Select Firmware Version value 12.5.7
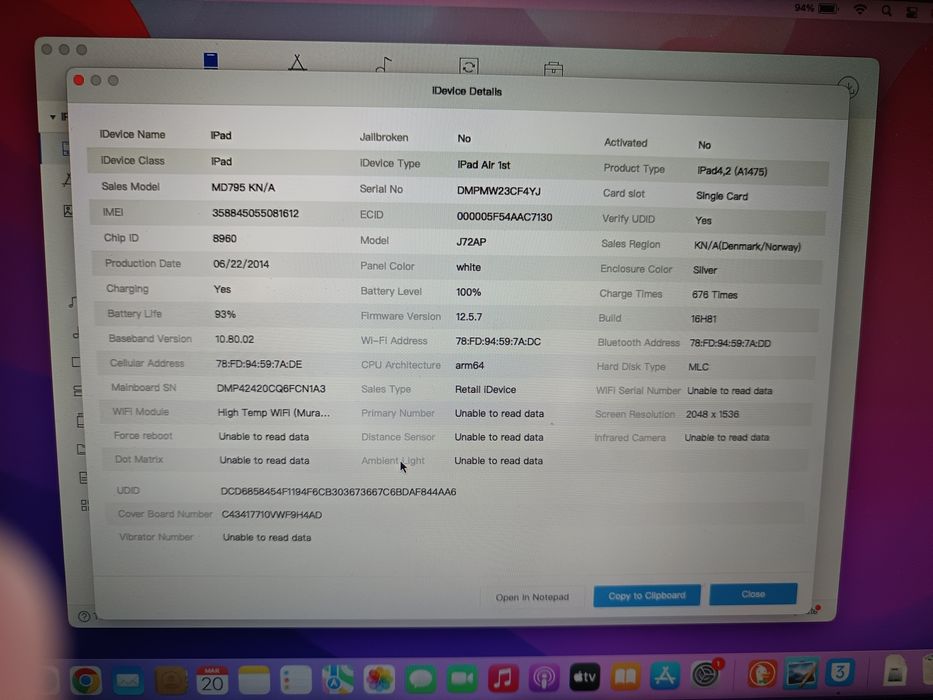The image size is (933, 700). (x=469, y=317)
